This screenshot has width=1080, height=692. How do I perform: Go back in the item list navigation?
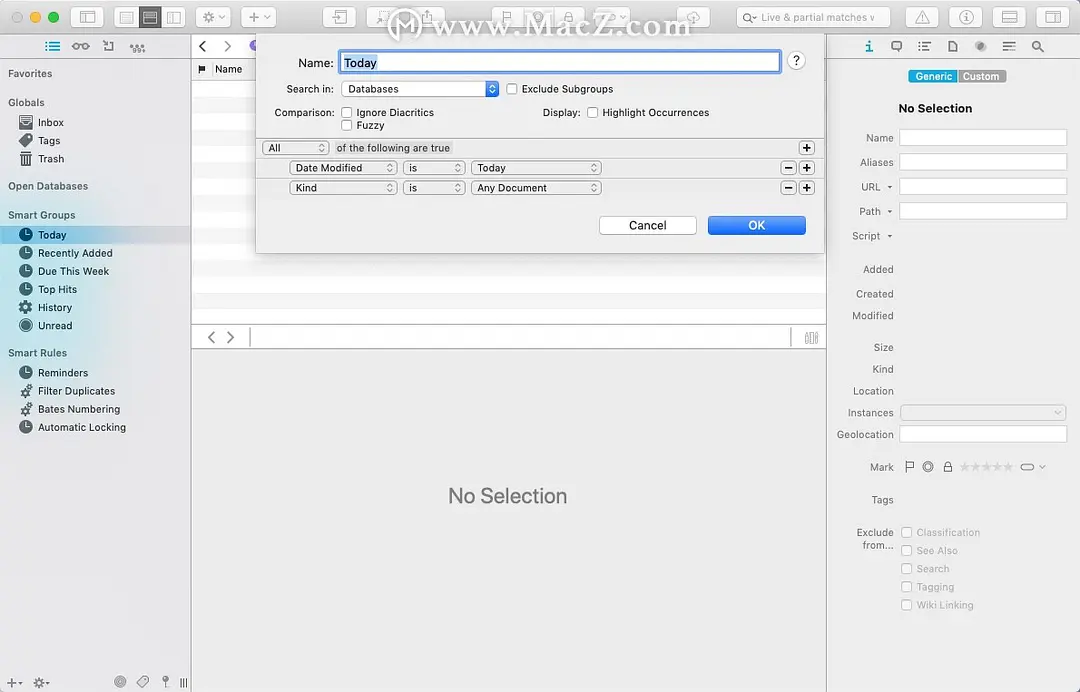202,46
